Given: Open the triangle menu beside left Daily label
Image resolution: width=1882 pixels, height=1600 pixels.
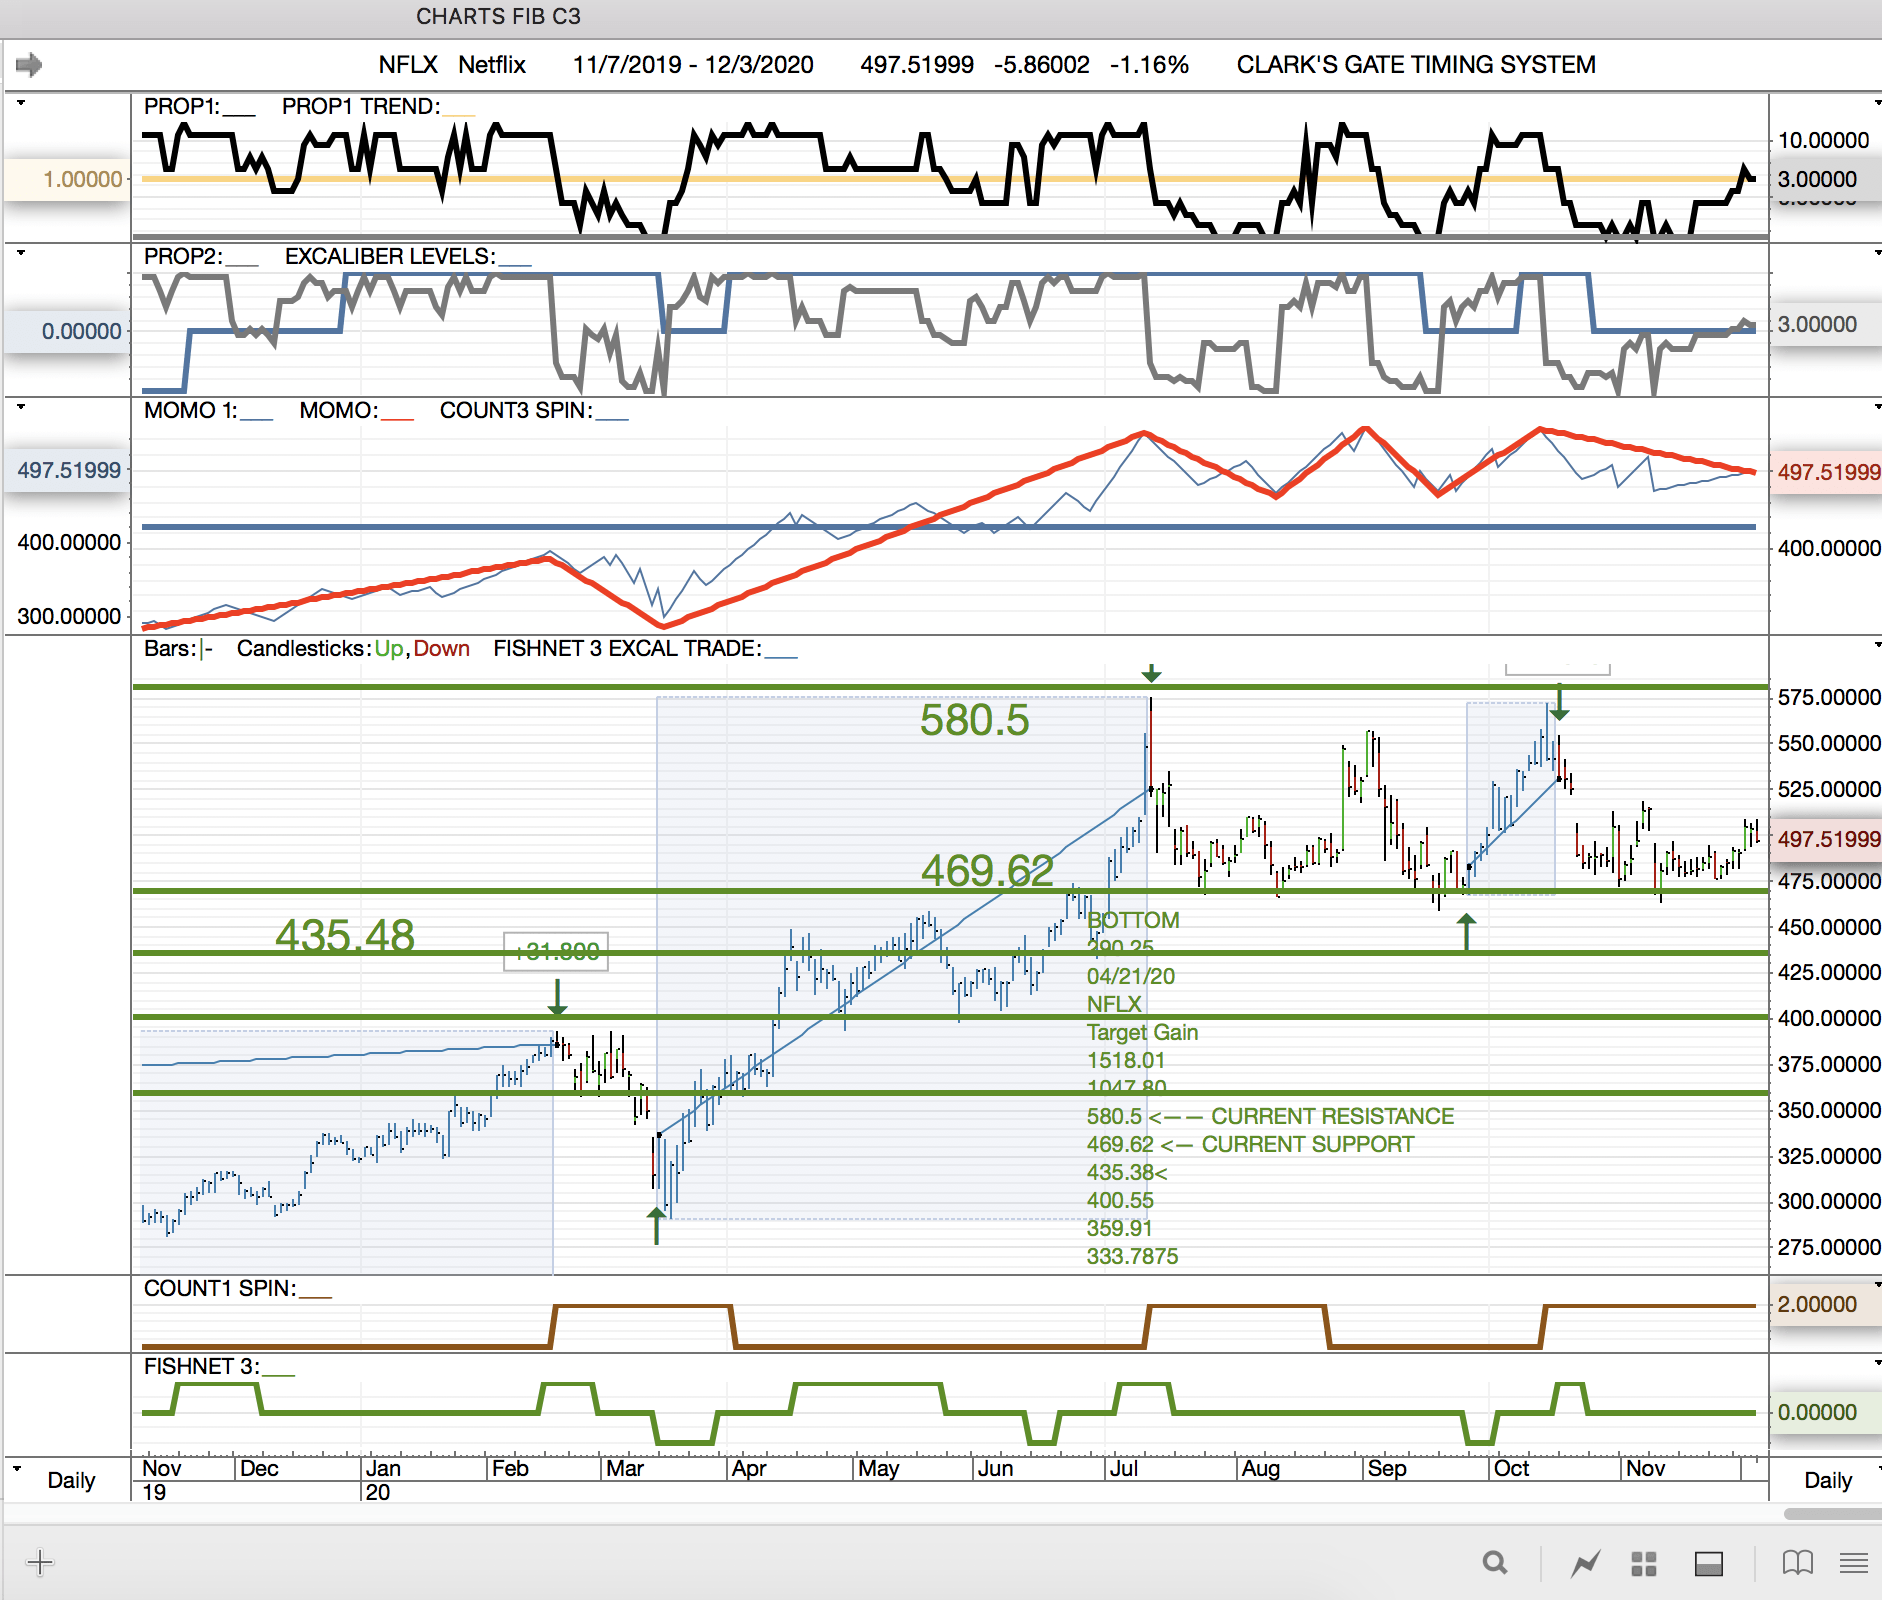Looking at the screenshot, I should [17, 1469].
